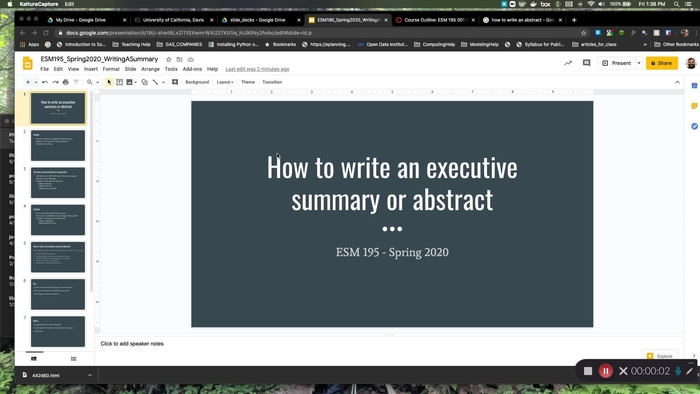Click the Explore button
The height and width of the screenshot is (394, 700).
660,356
